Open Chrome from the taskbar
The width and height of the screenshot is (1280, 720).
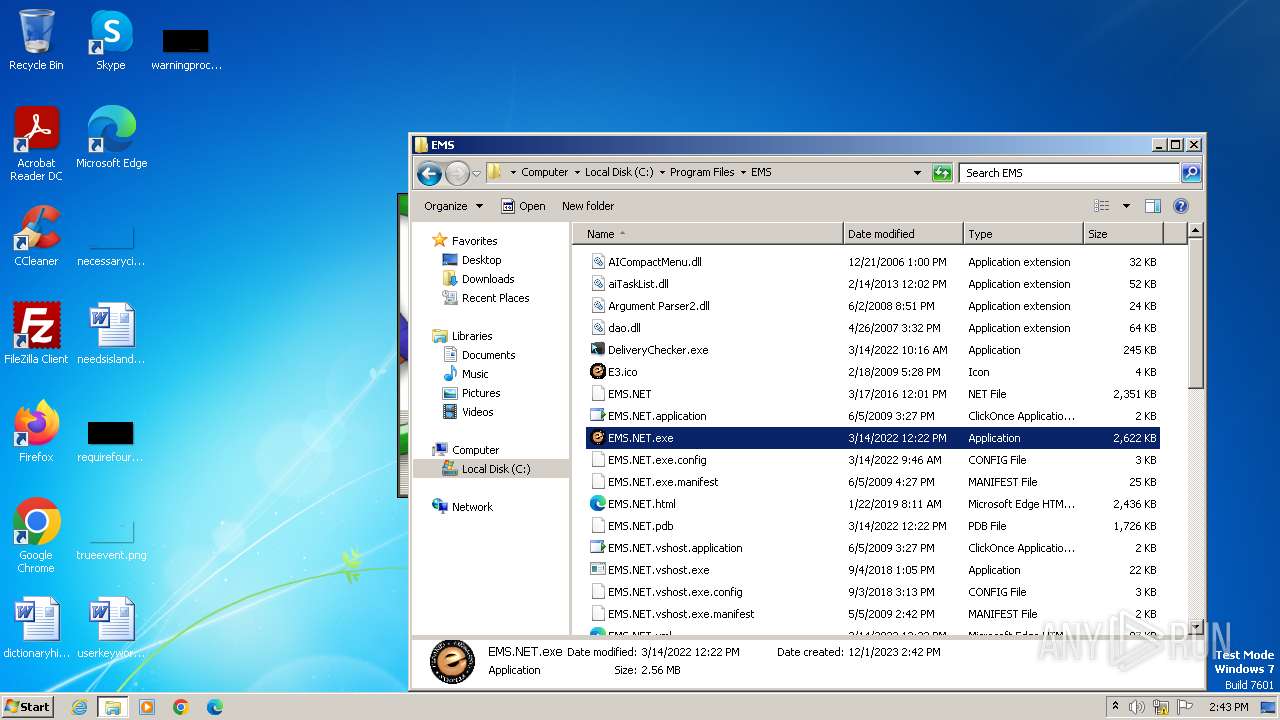click(x=181, y=707)
